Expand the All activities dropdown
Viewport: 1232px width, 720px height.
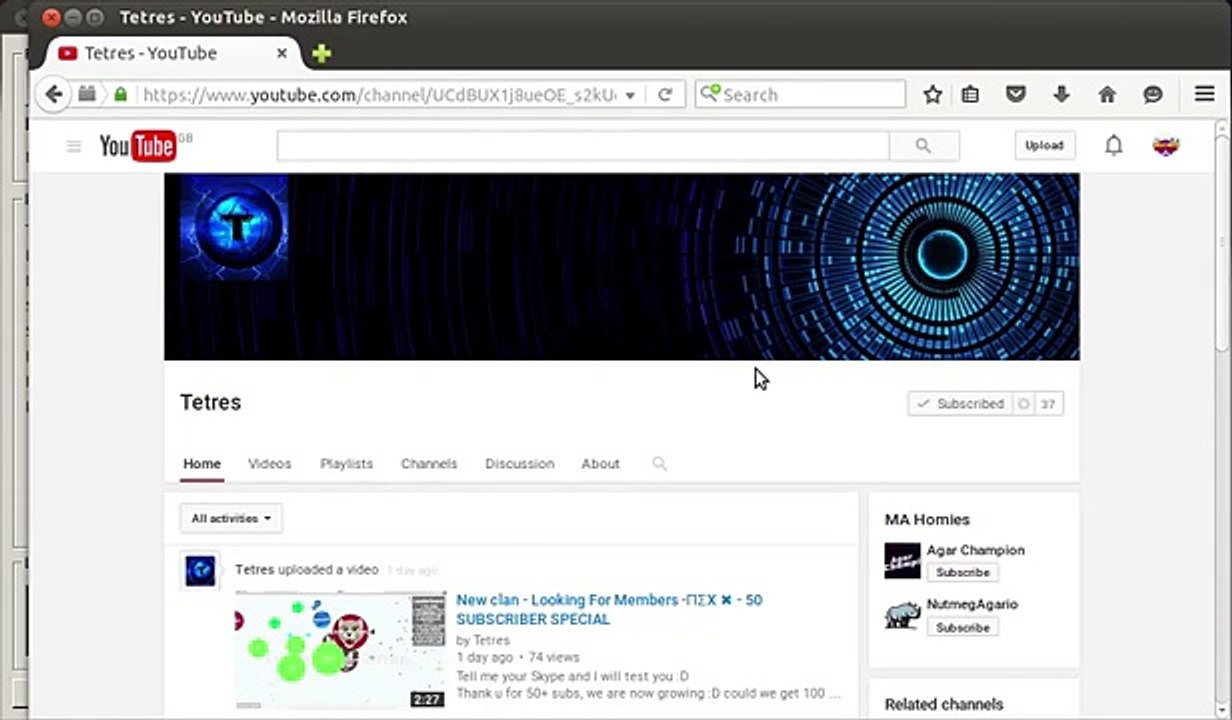231,518
